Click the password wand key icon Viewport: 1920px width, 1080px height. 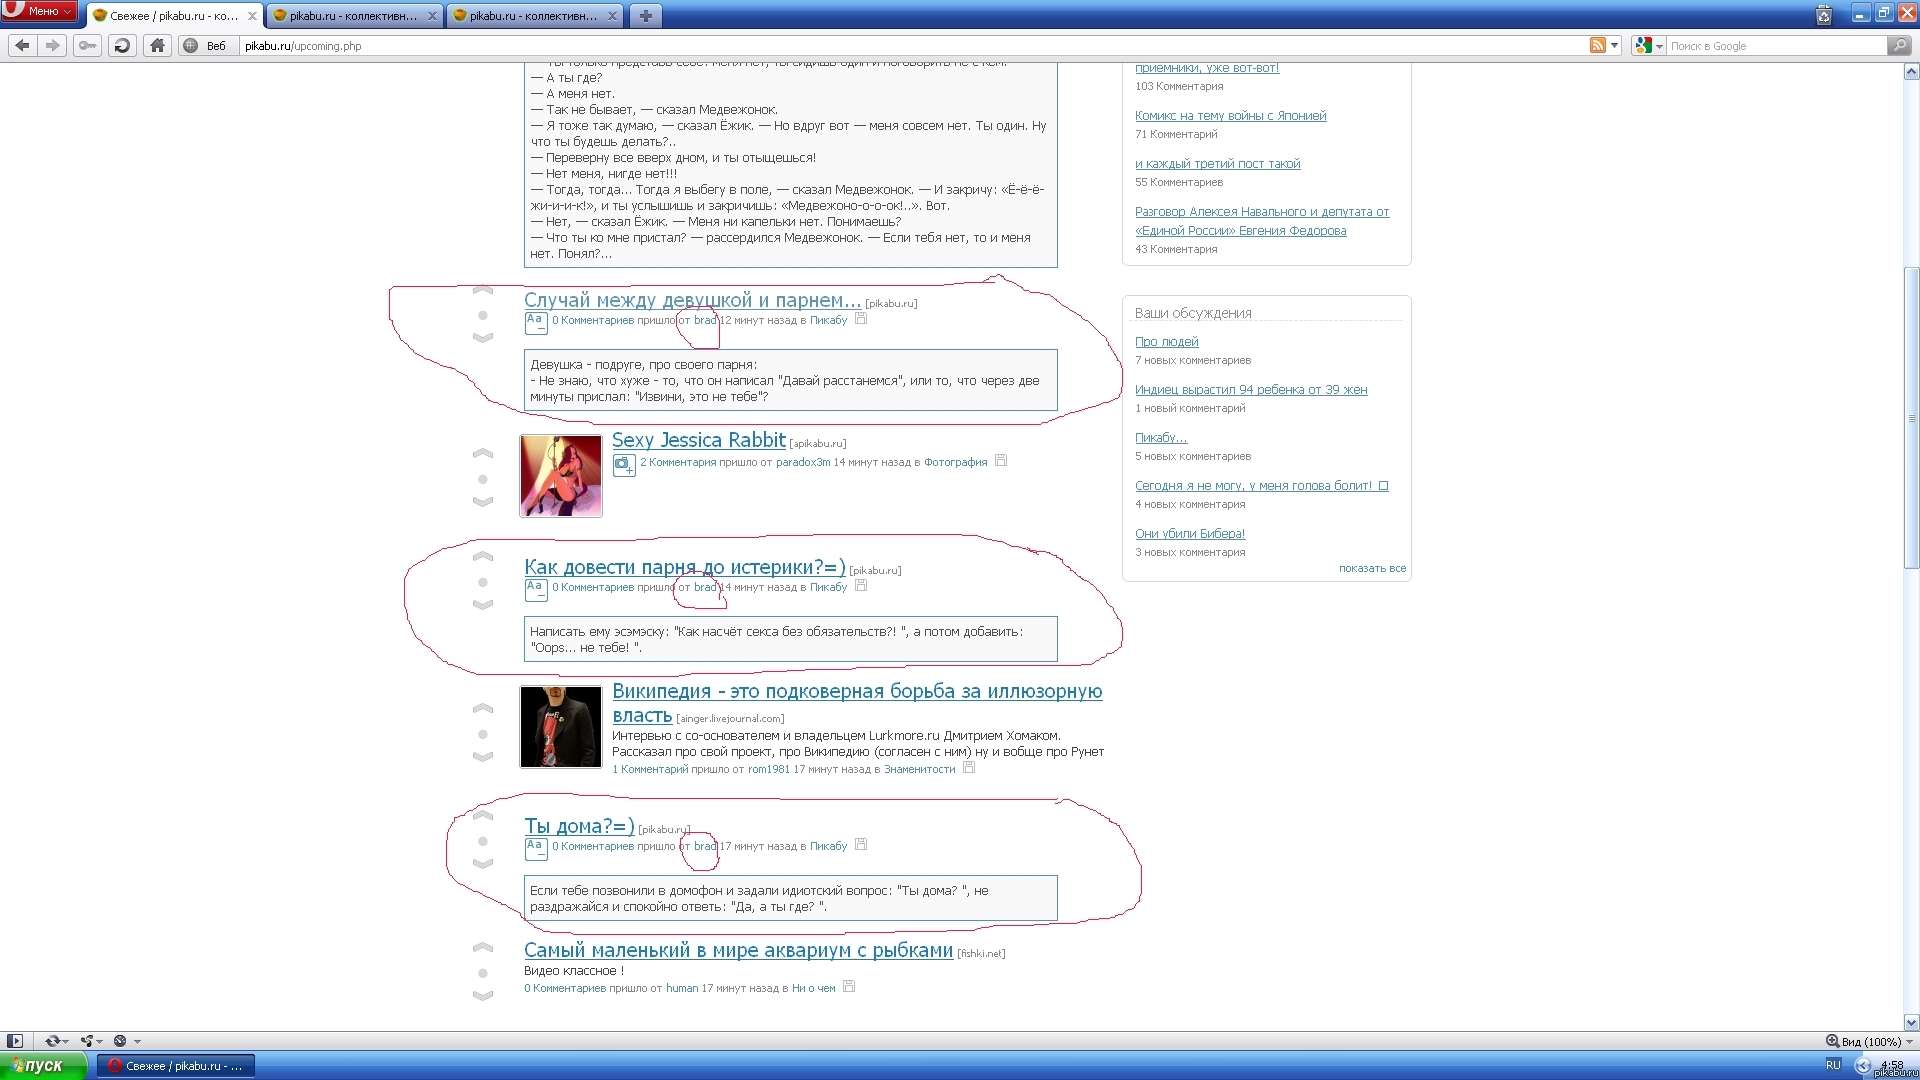[88, 45]
